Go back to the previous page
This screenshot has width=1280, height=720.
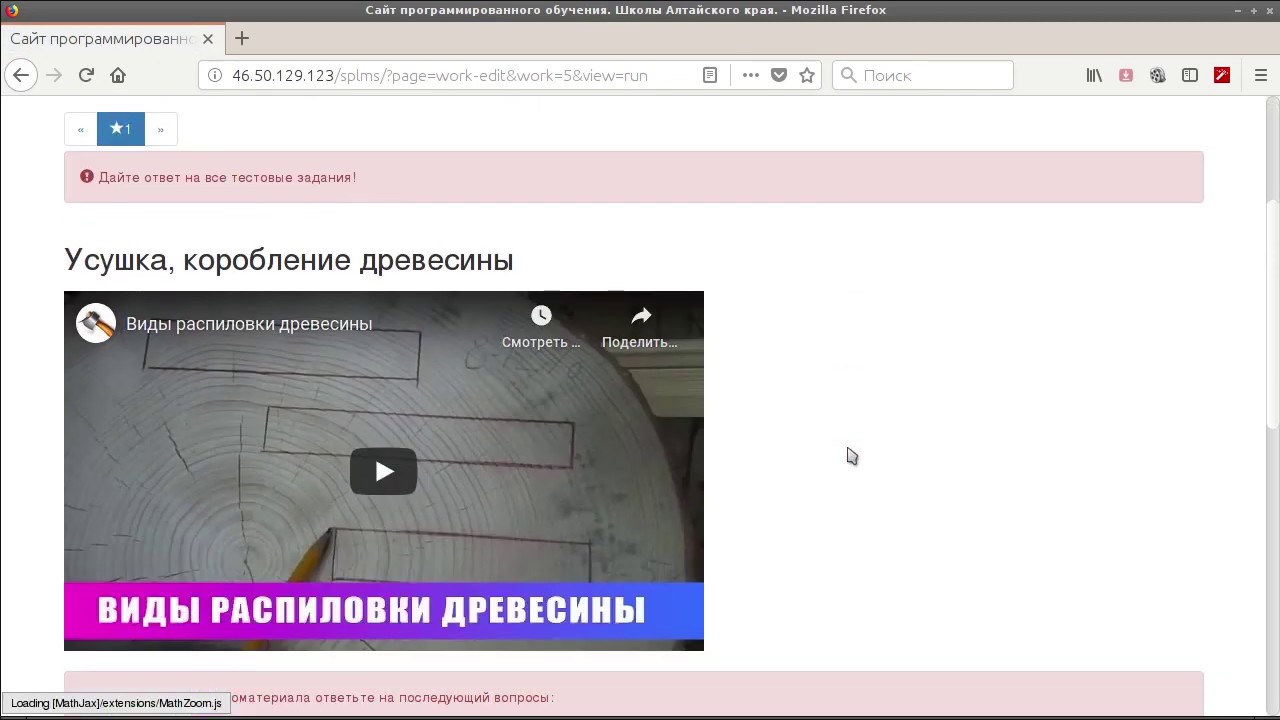click(x=21, y=75)
